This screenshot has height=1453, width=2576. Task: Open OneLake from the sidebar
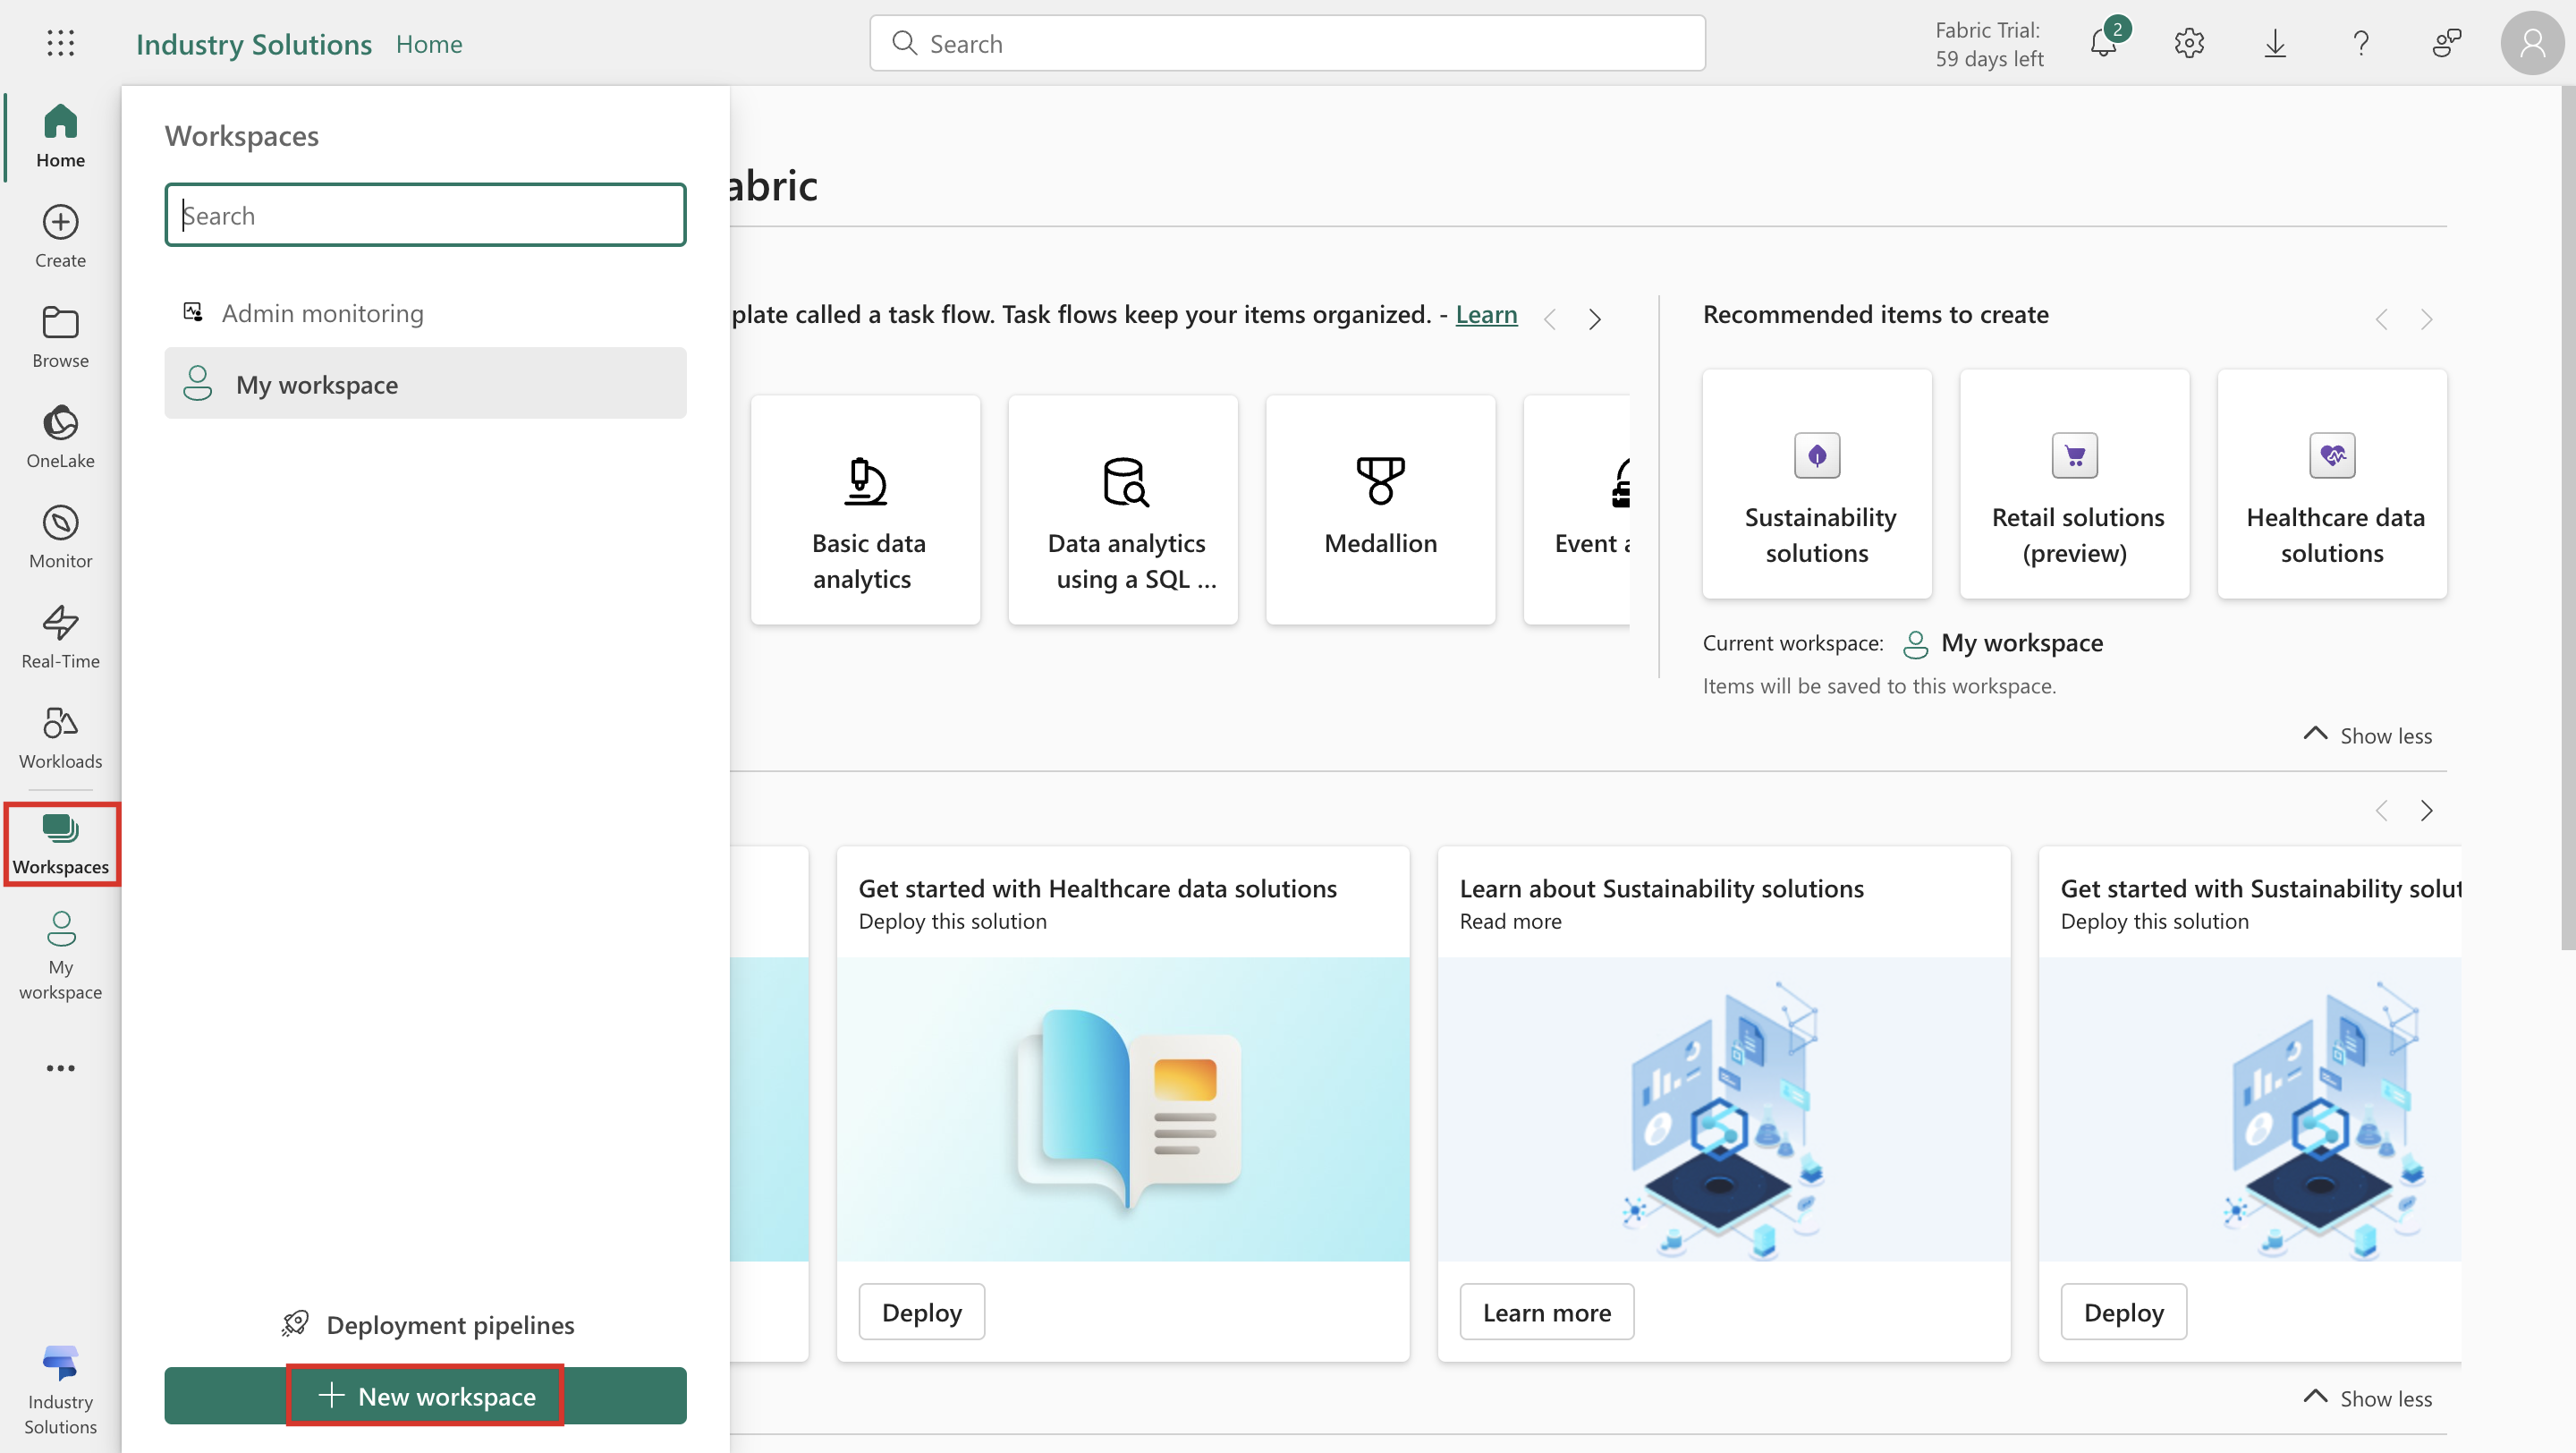(x=60, y=437)
